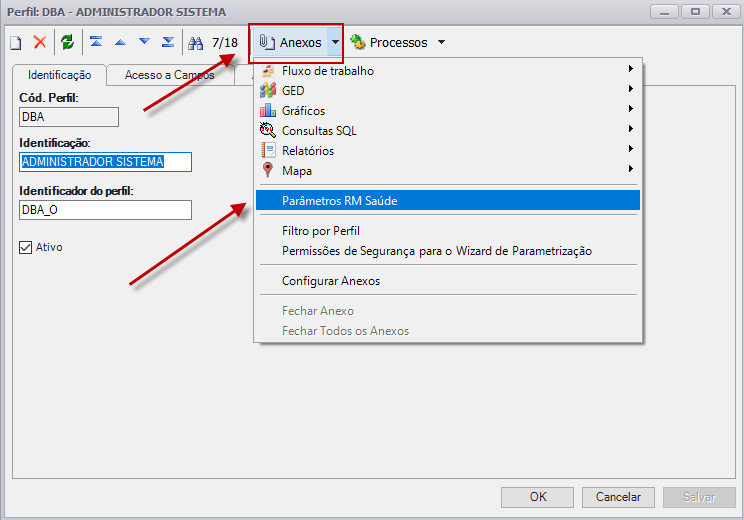744x520 pixels.
Task: Click the Relatórios document icon
Action: [268, 150]
